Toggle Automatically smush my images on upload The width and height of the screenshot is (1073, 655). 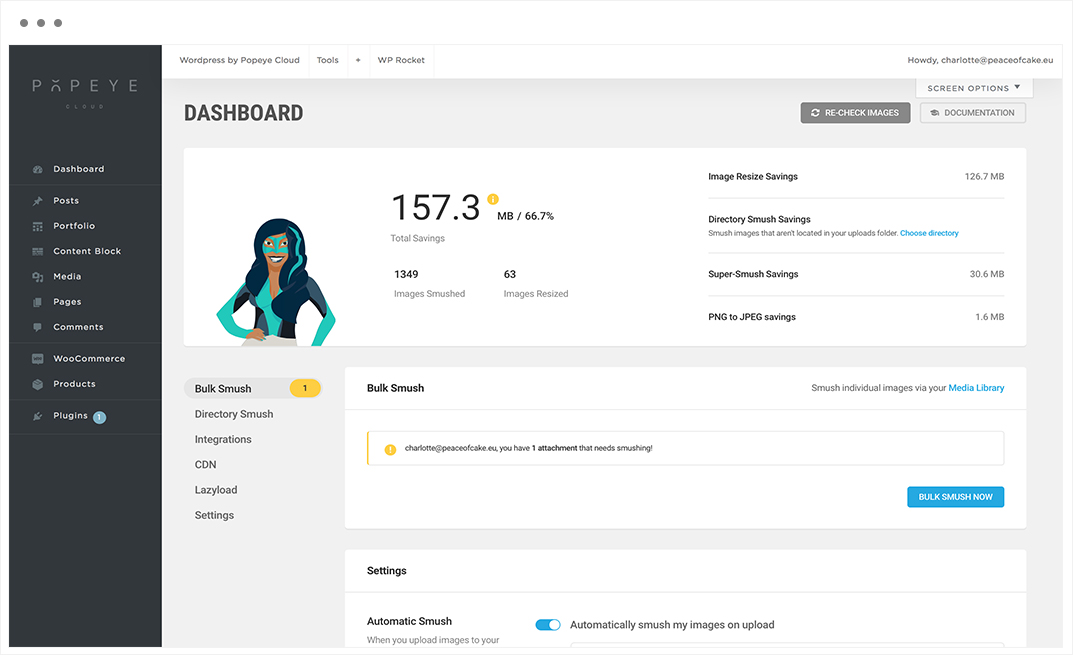click(x=548, y=624)
